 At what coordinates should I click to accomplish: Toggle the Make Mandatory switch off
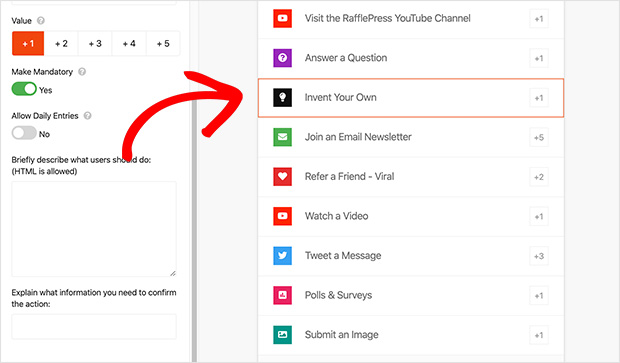pos(24,89)
